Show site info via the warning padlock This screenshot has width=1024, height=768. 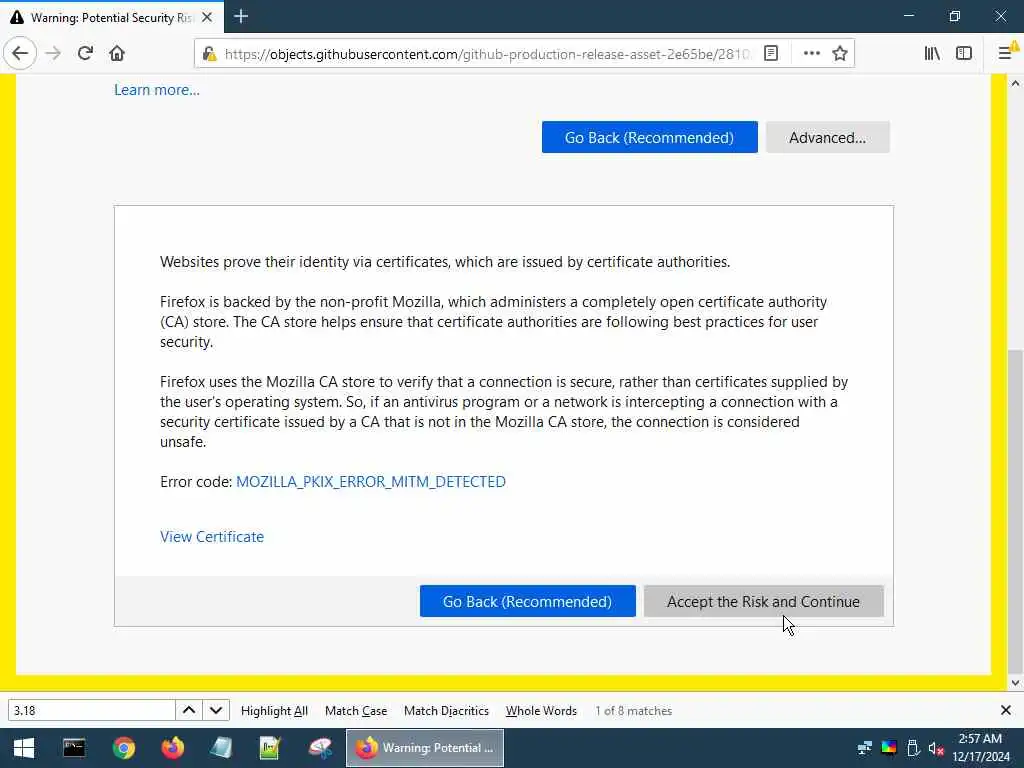(x=209, y=54)
